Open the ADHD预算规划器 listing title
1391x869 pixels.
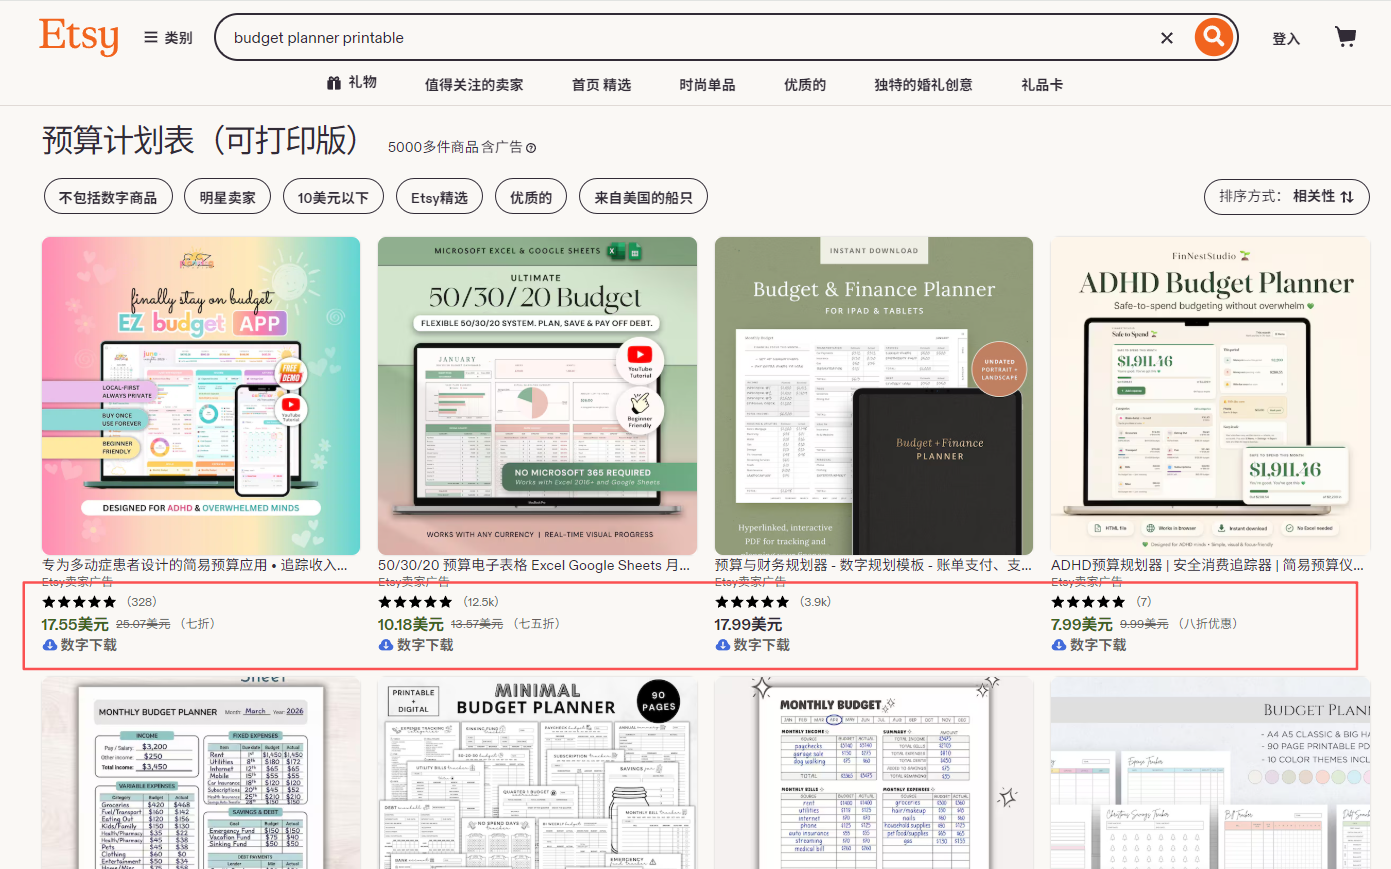(1207, 565)
